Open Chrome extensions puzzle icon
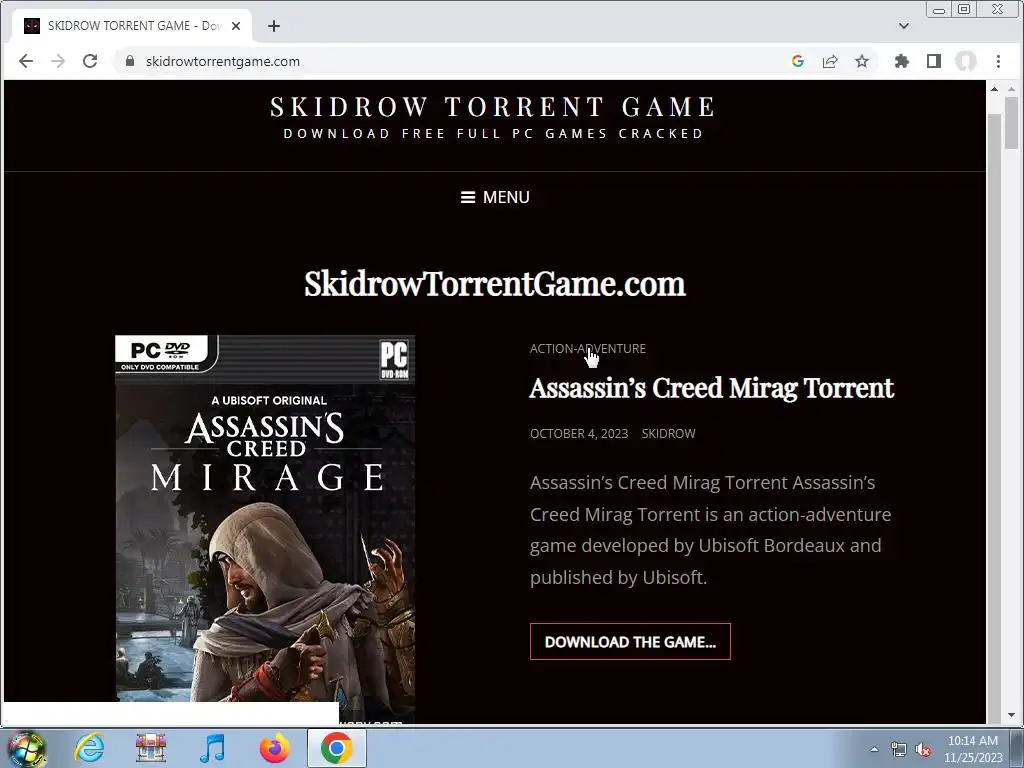The width and height of the screenshot is (1024, 768). pos(902,61)
